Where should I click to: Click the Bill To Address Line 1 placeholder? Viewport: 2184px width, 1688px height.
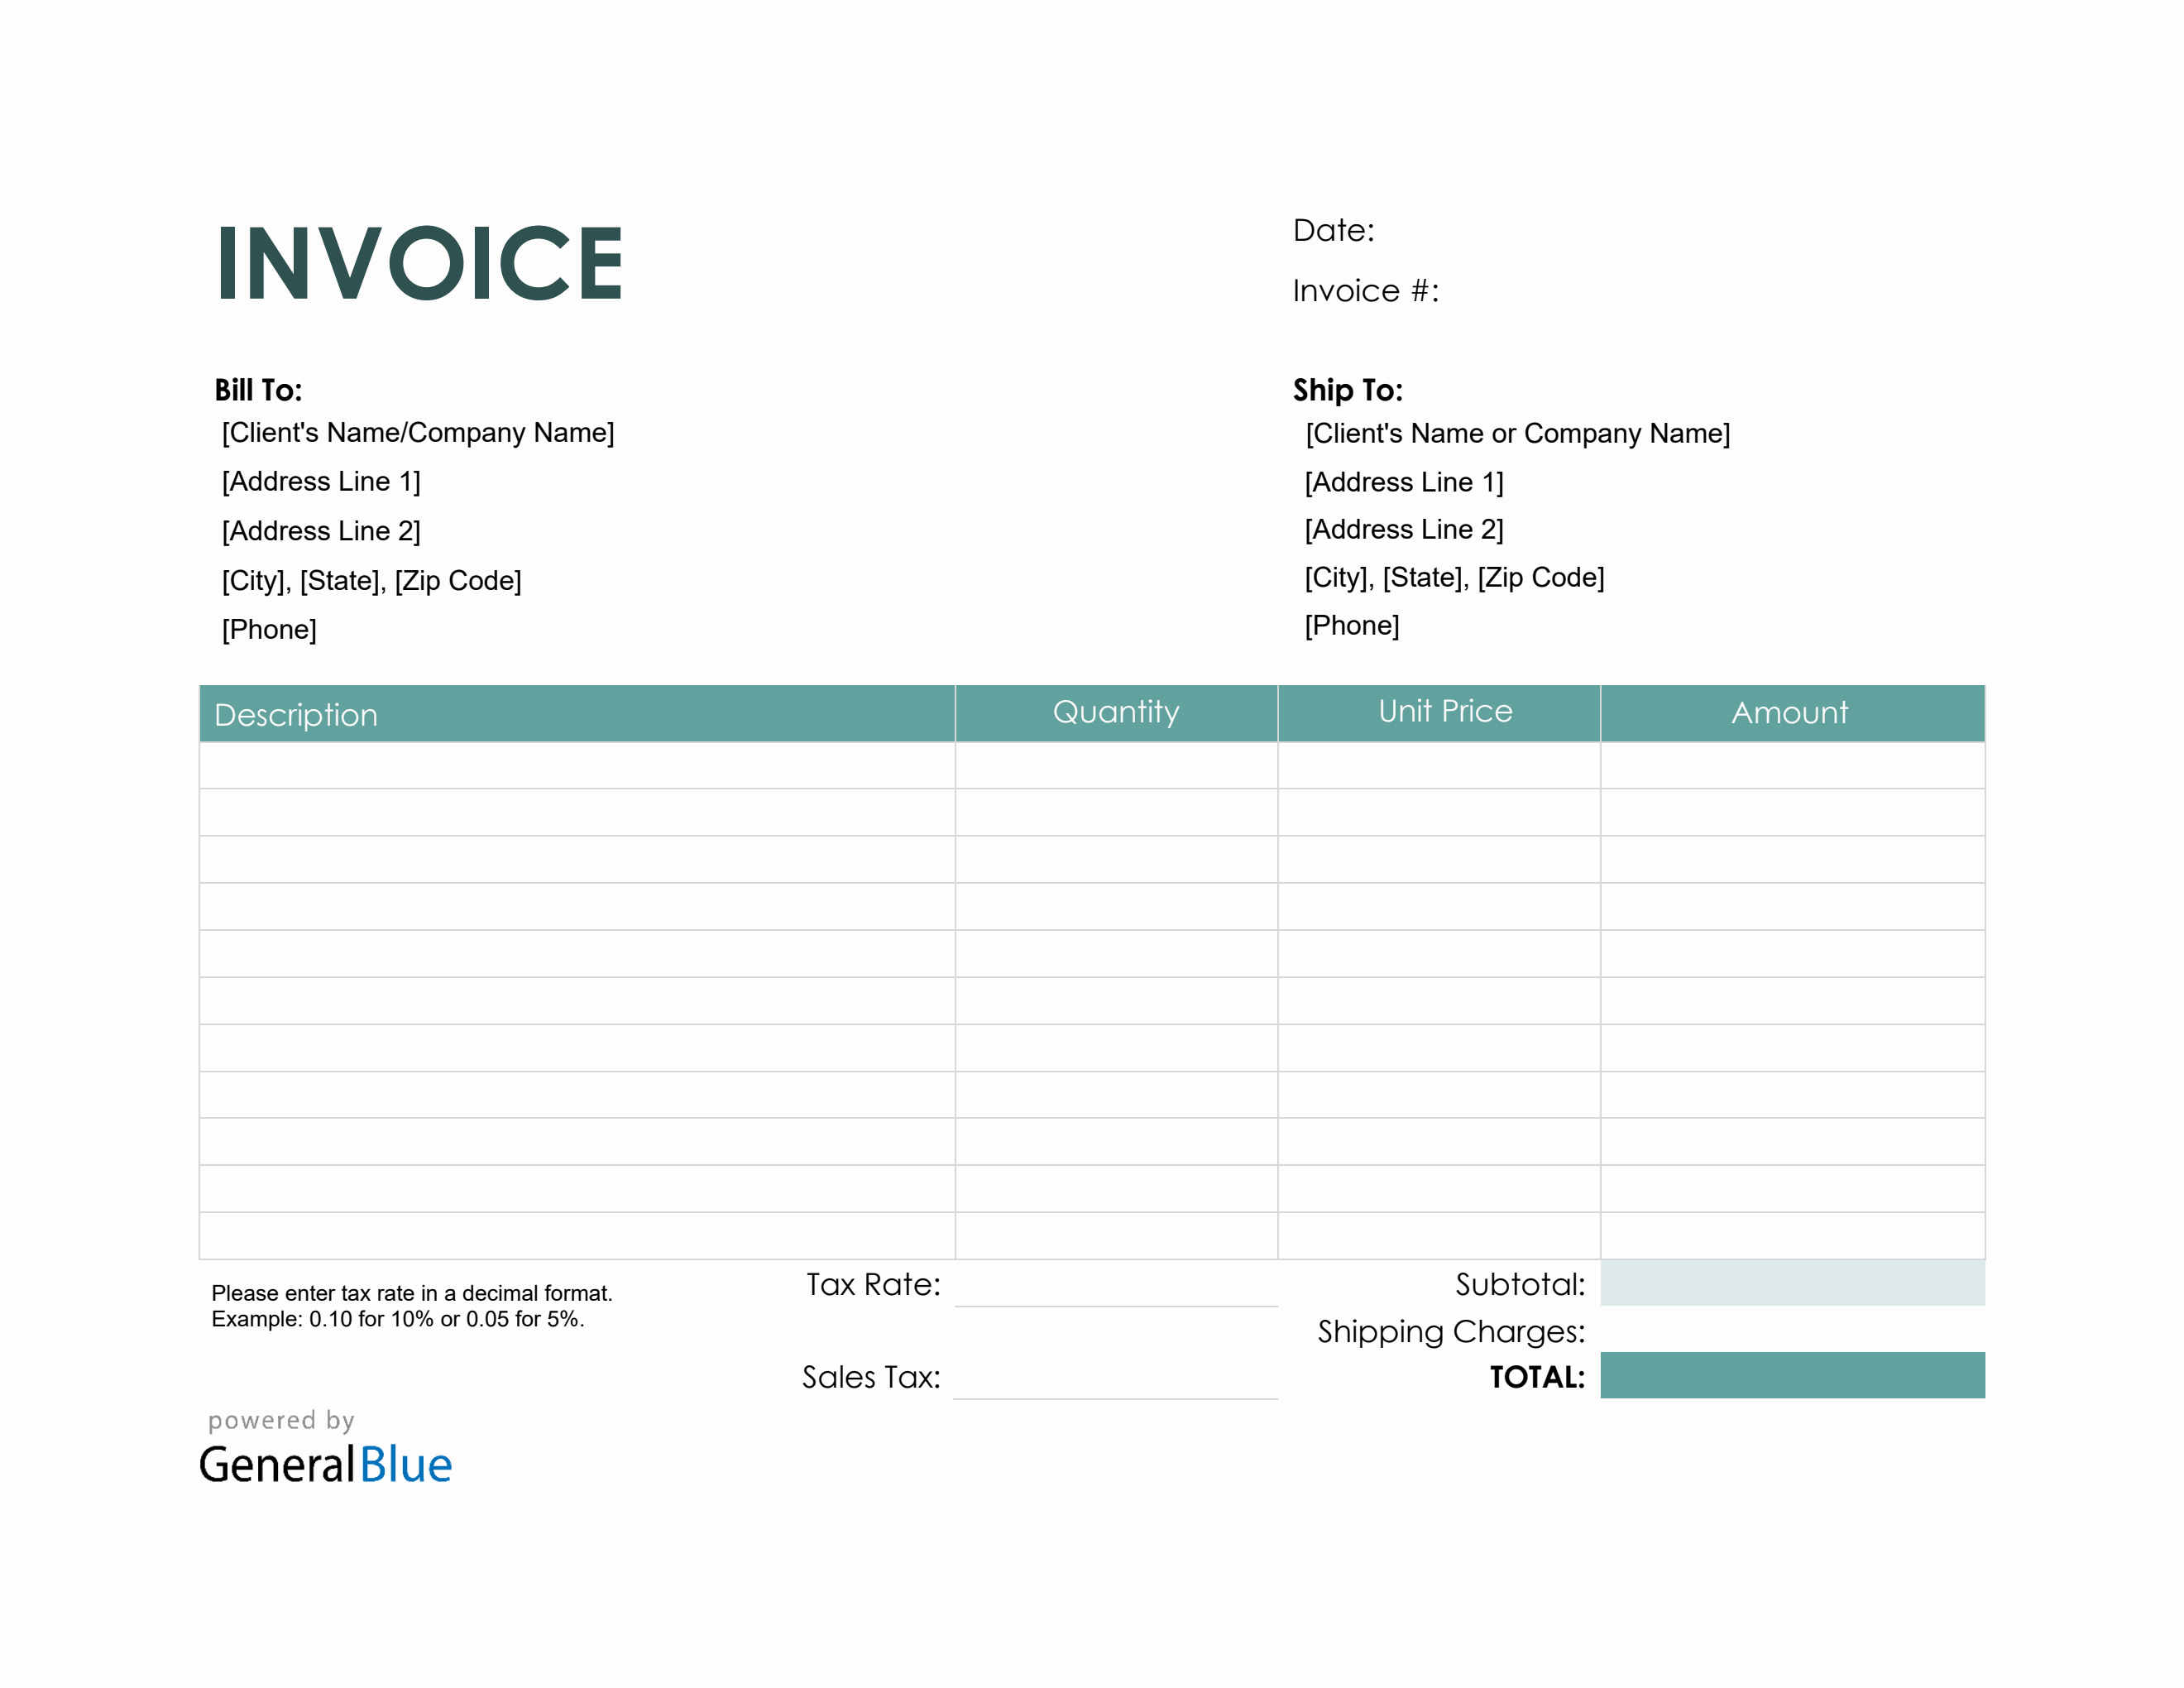point(320,481)
